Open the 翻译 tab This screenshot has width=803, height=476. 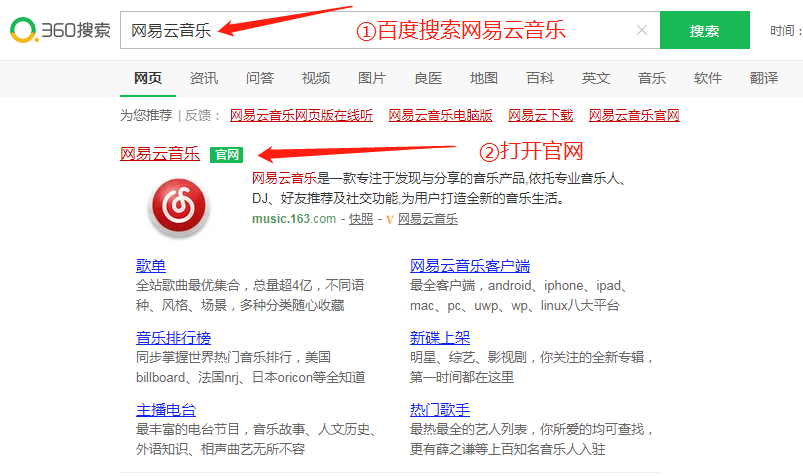(764, 78)
